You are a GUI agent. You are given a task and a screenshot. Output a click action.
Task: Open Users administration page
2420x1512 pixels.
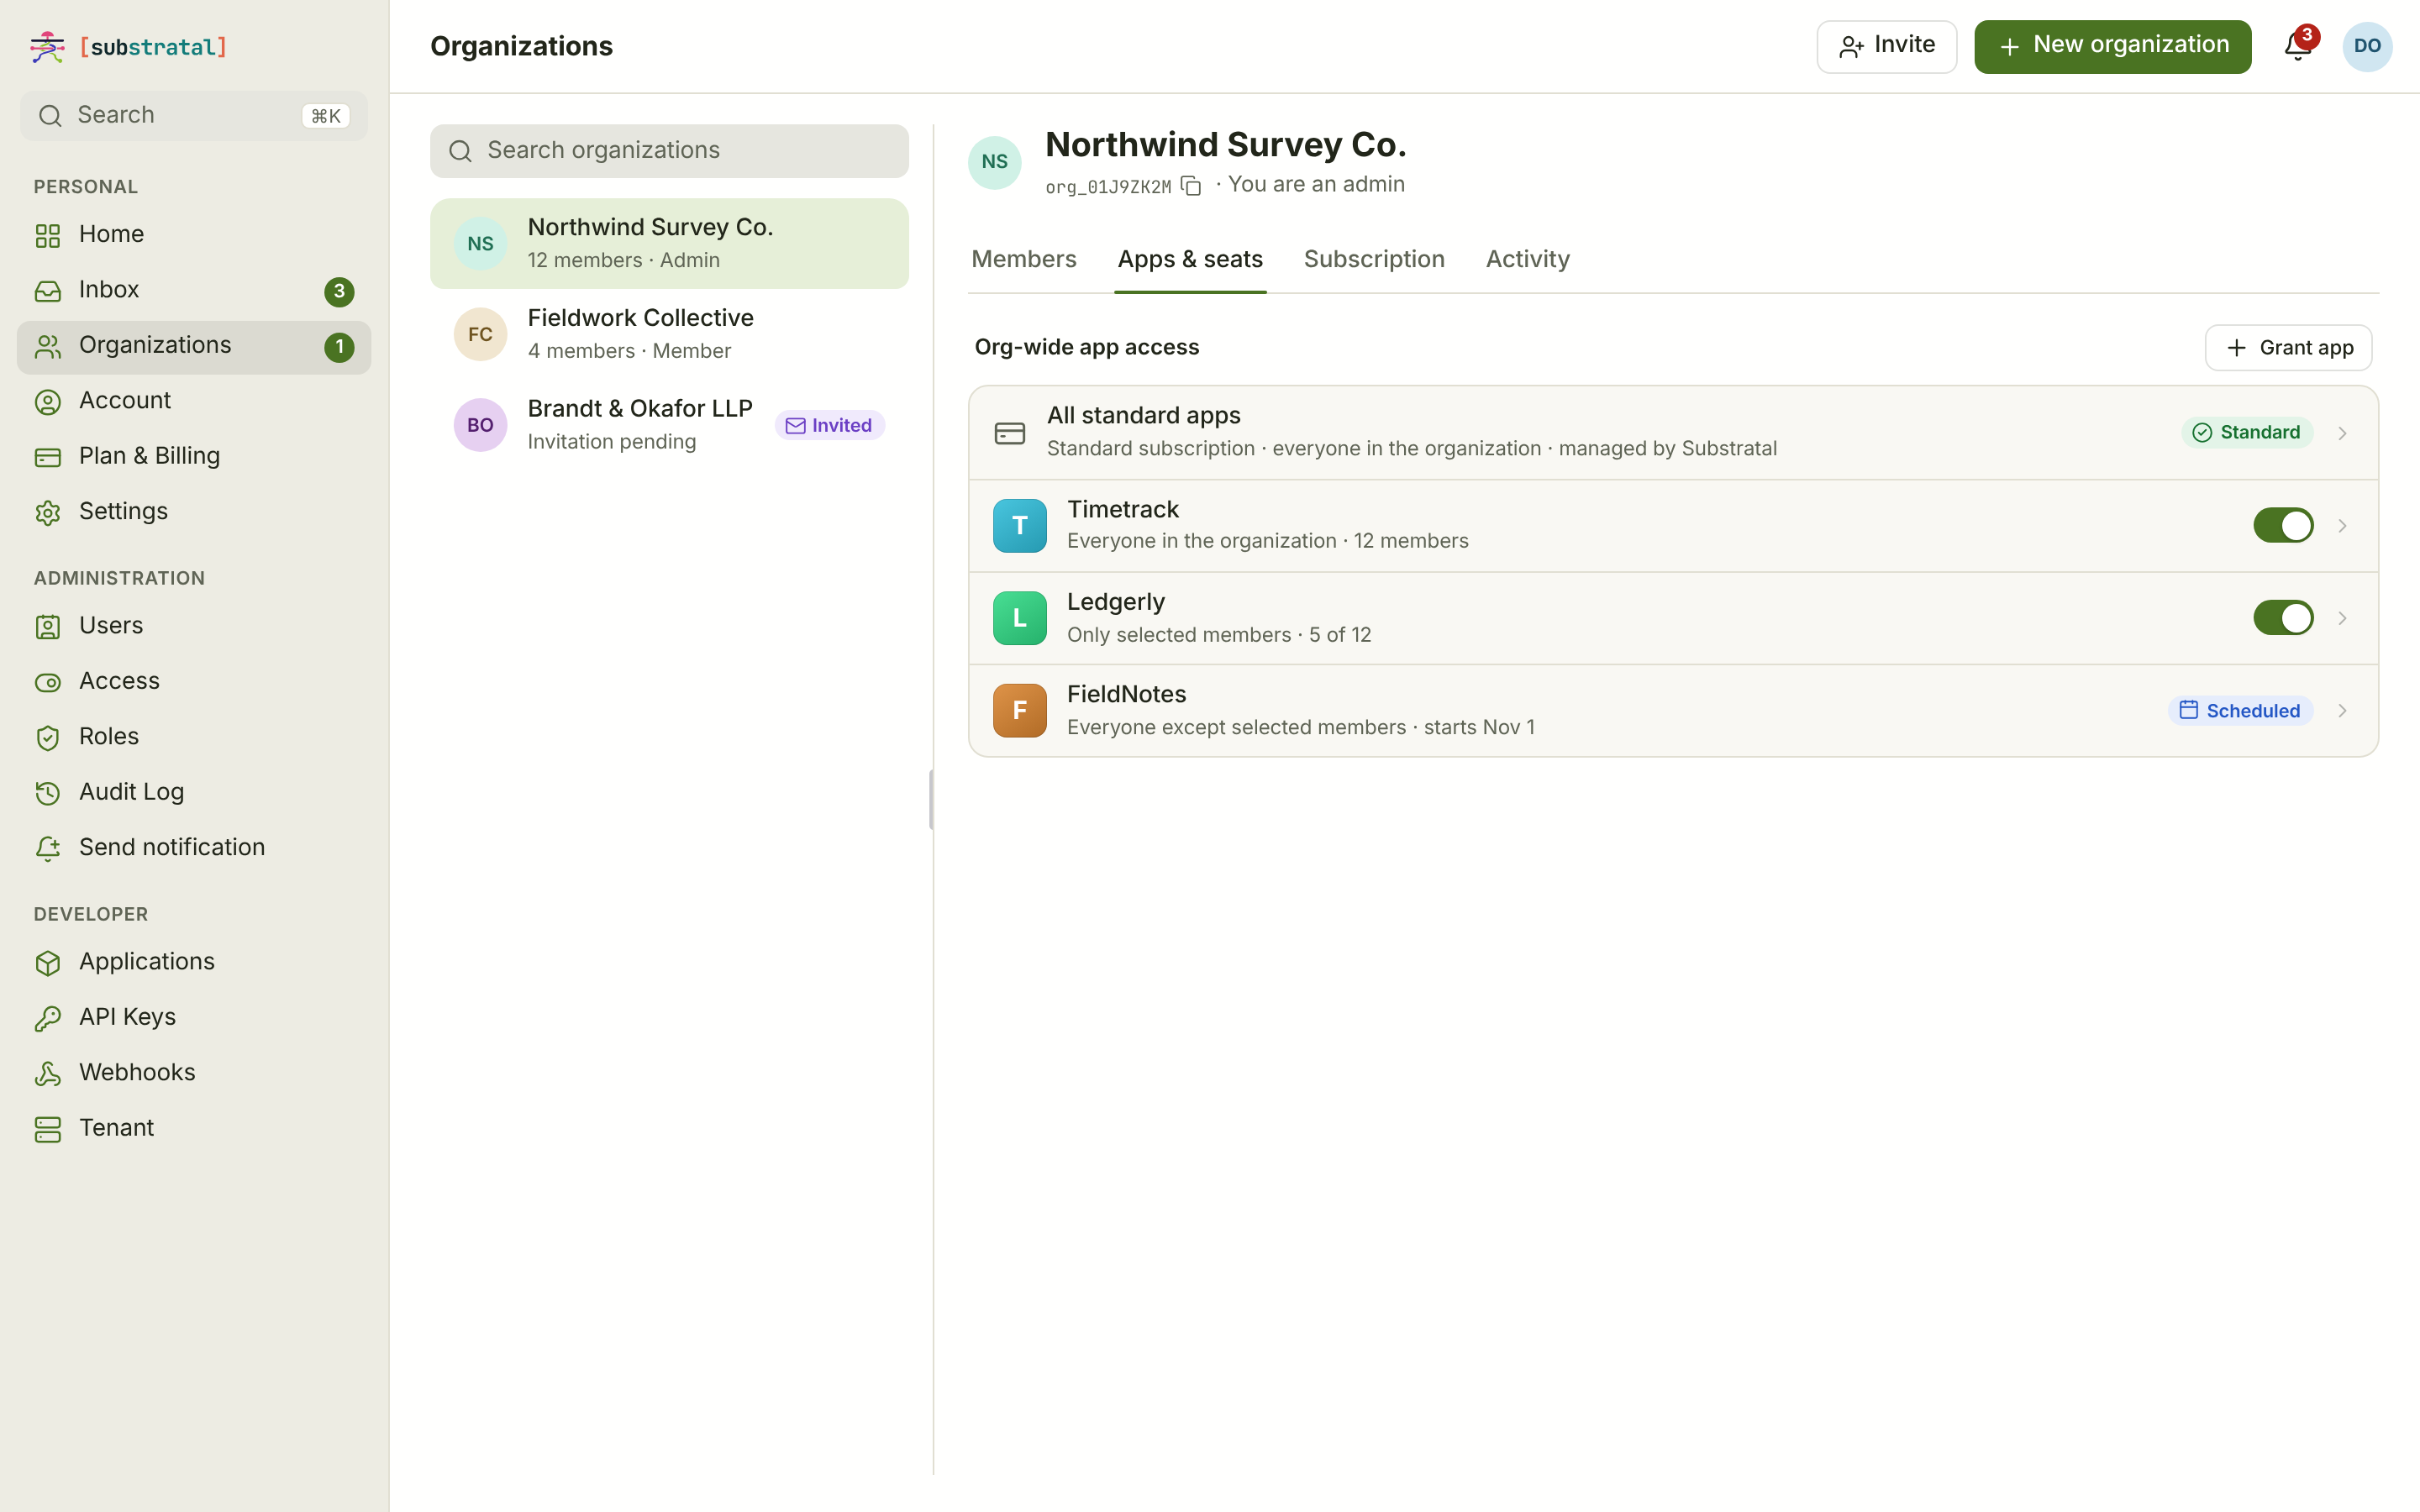pos(194,626)
